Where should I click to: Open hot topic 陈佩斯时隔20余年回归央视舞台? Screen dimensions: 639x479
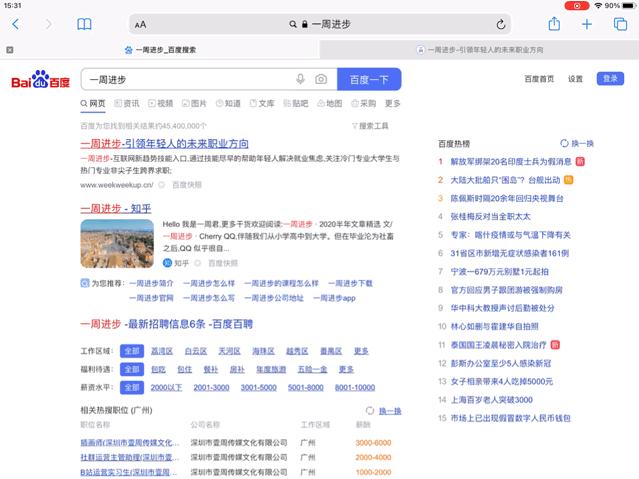point(507,198)
